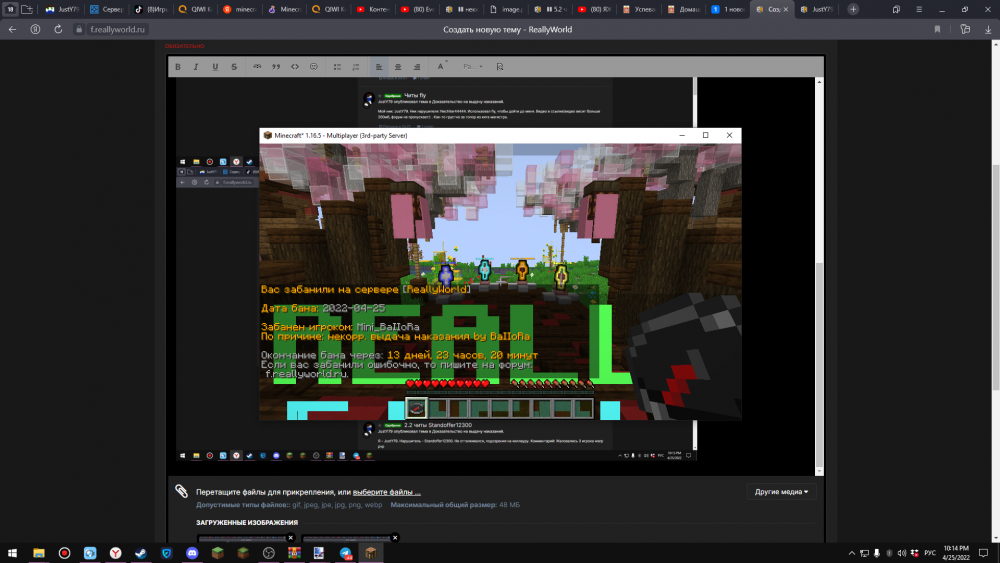Open Steam from the taskbar

[x=141, y=553]
